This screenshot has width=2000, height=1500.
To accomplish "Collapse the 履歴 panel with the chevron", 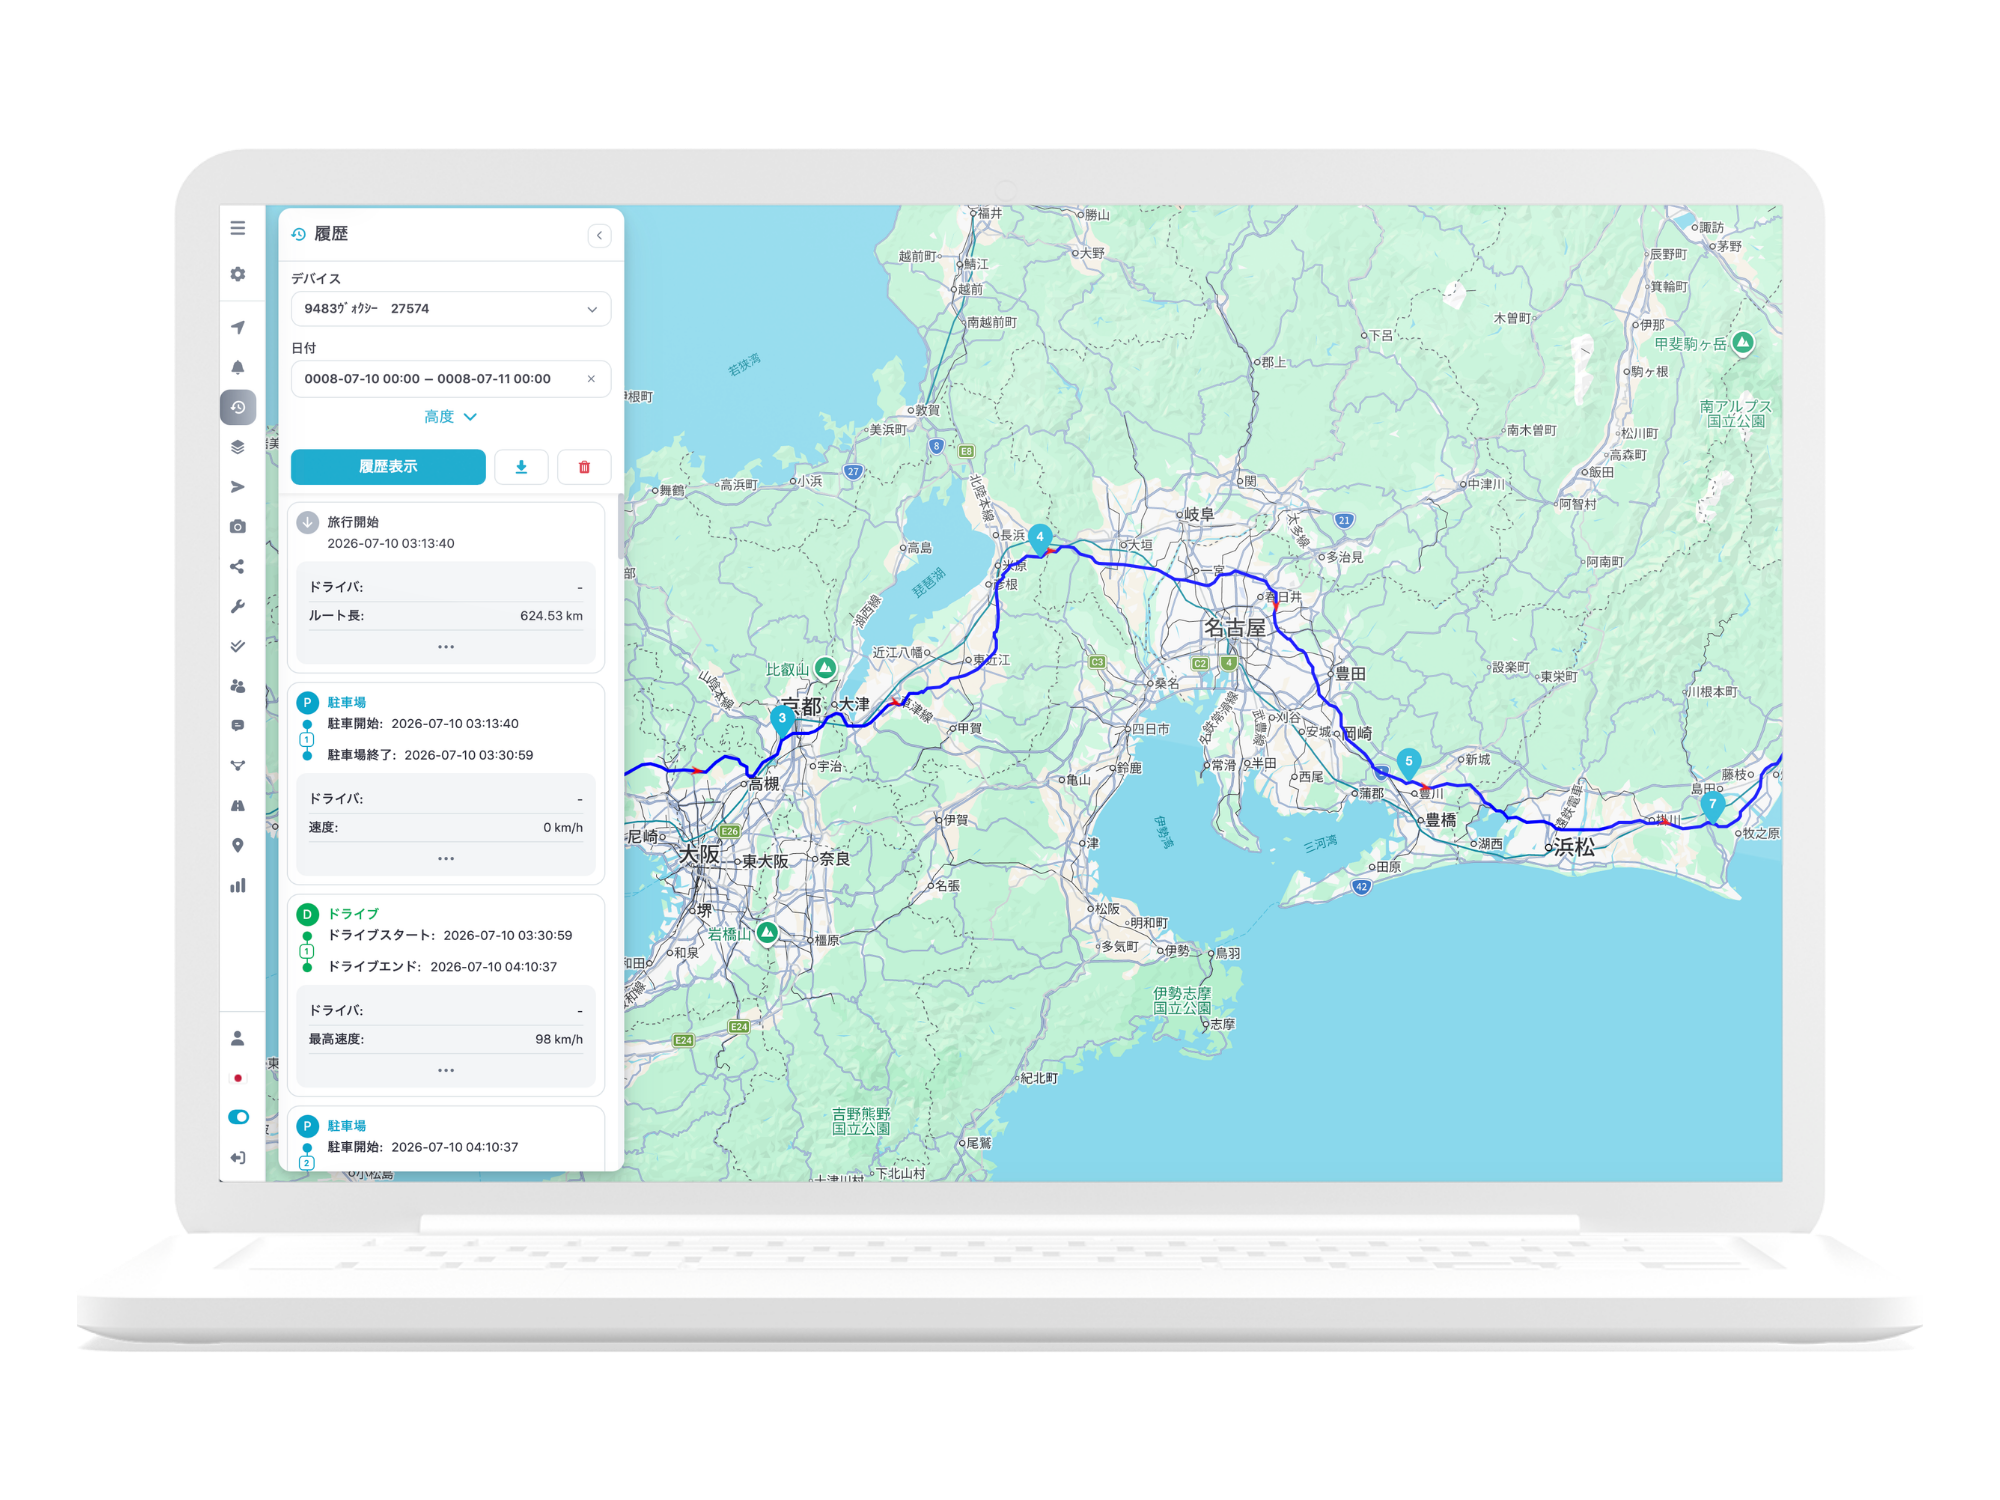I will click(599, 235).
